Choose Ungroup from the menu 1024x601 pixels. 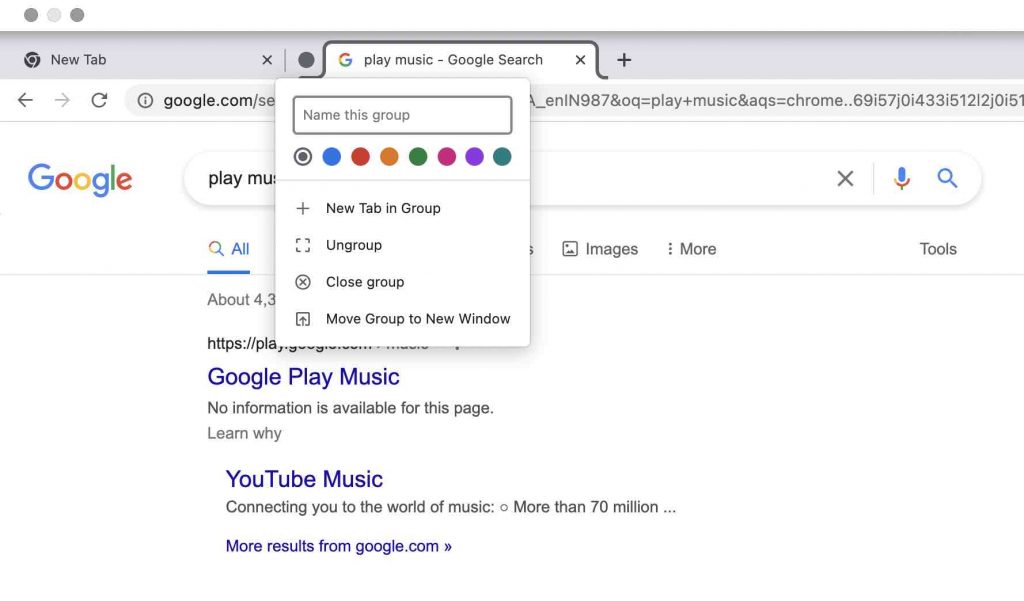click(x=354, y=245)
